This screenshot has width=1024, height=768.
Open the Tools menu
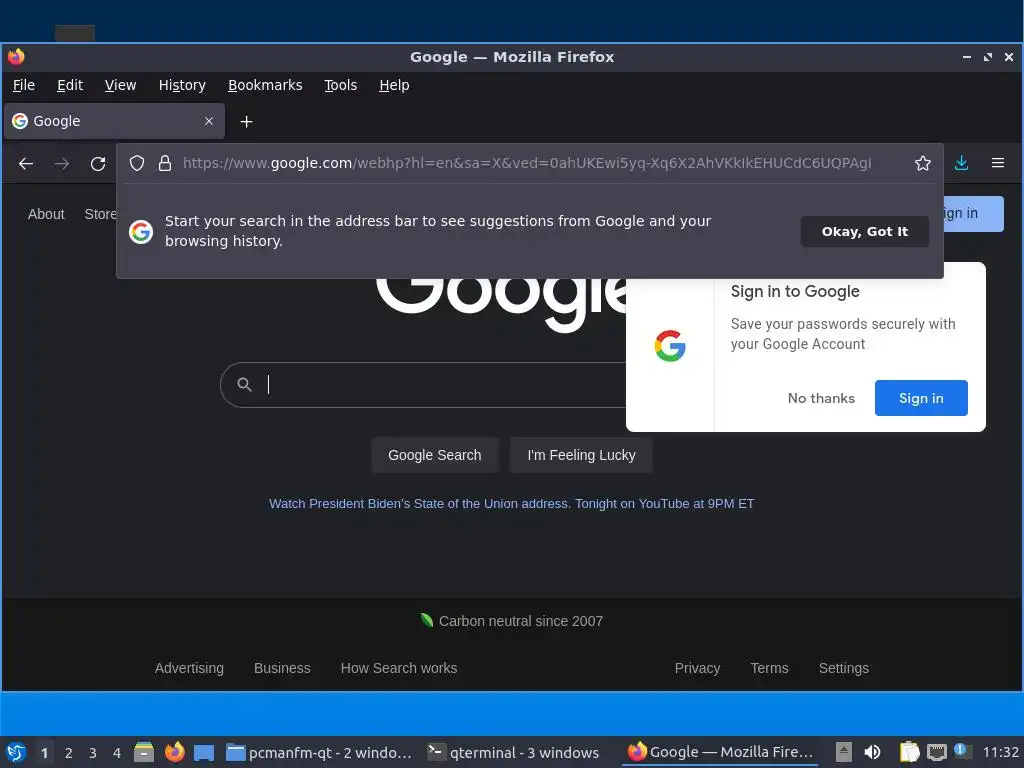pos(341,85)
